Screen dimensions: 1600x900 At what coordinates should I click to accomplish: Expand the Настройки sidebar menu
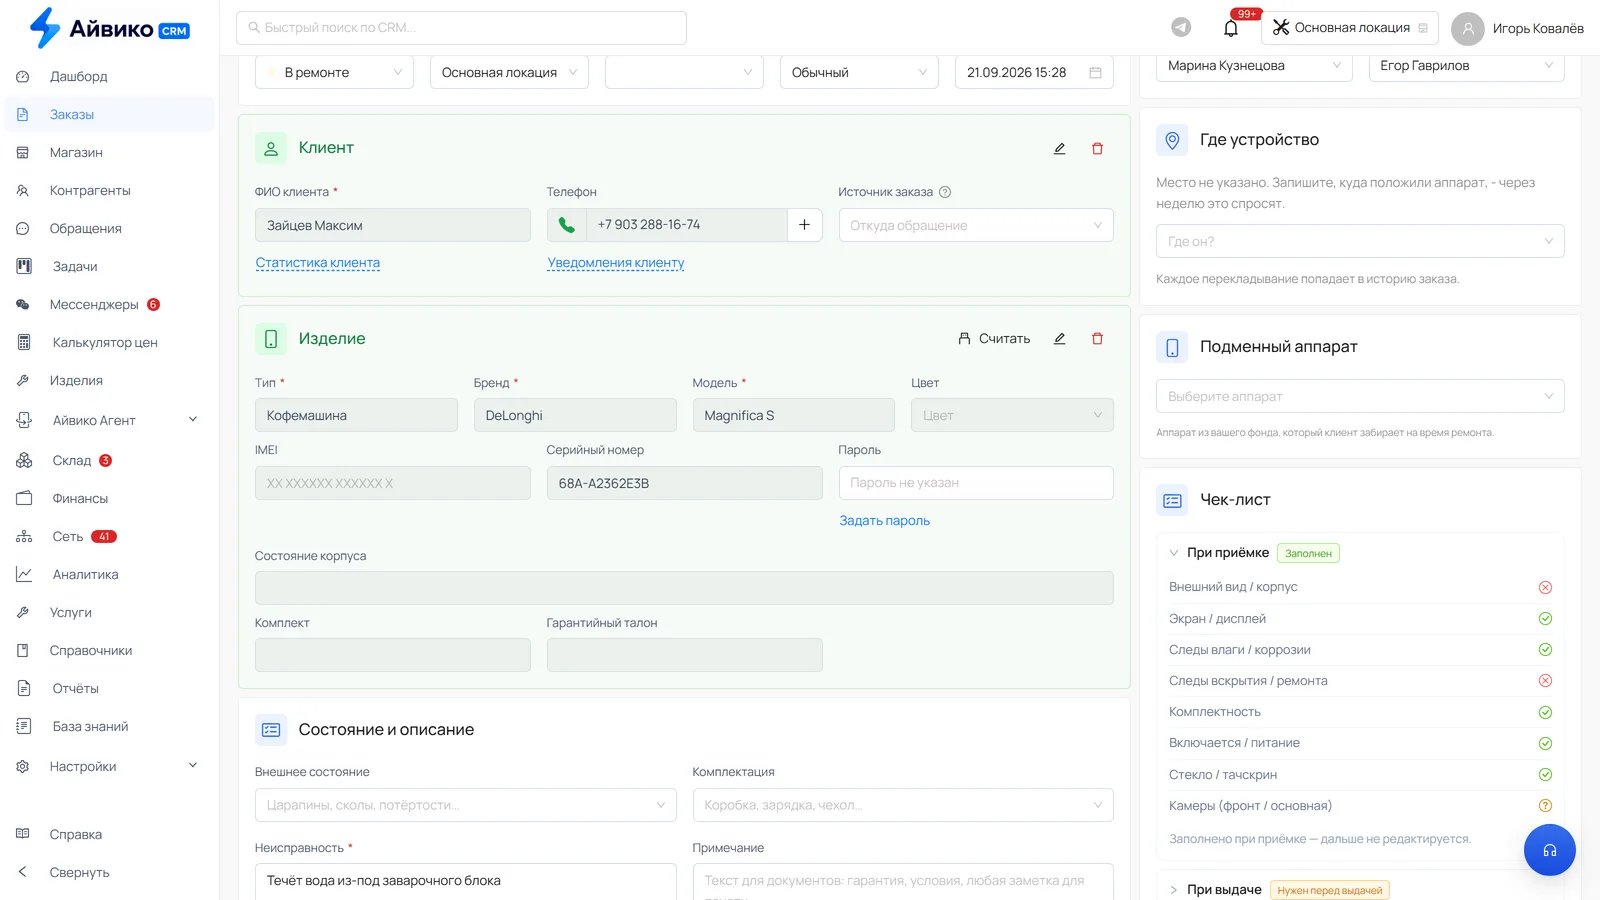coord(109,766)
